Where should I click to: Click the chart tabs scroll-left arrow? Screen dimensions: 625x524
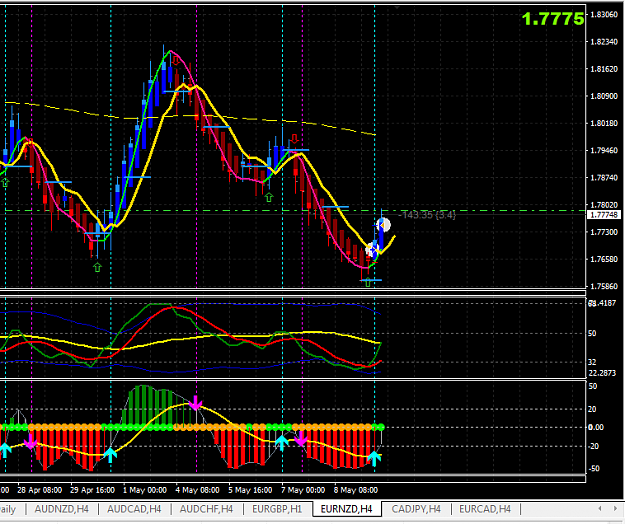point(600,508)
